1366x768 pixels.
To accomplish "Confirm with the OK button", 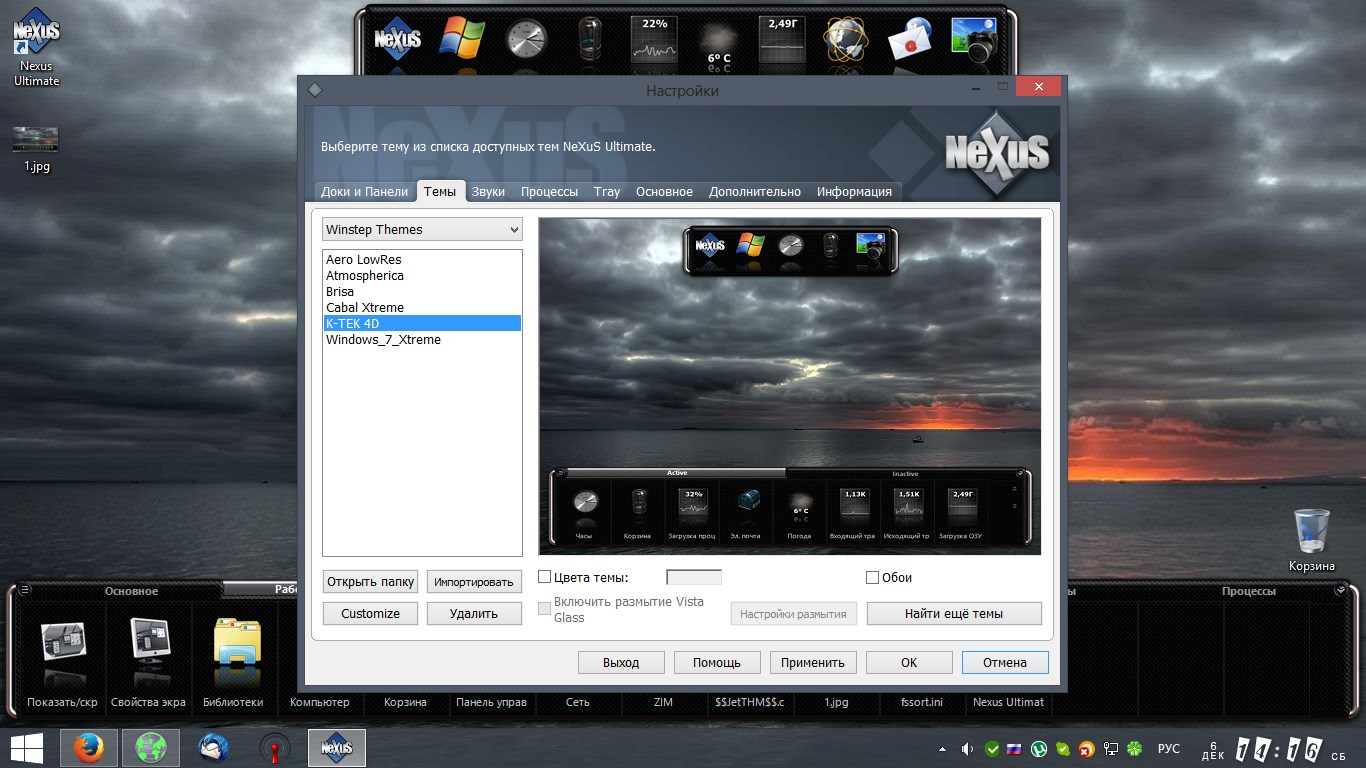I will (909, 662).
